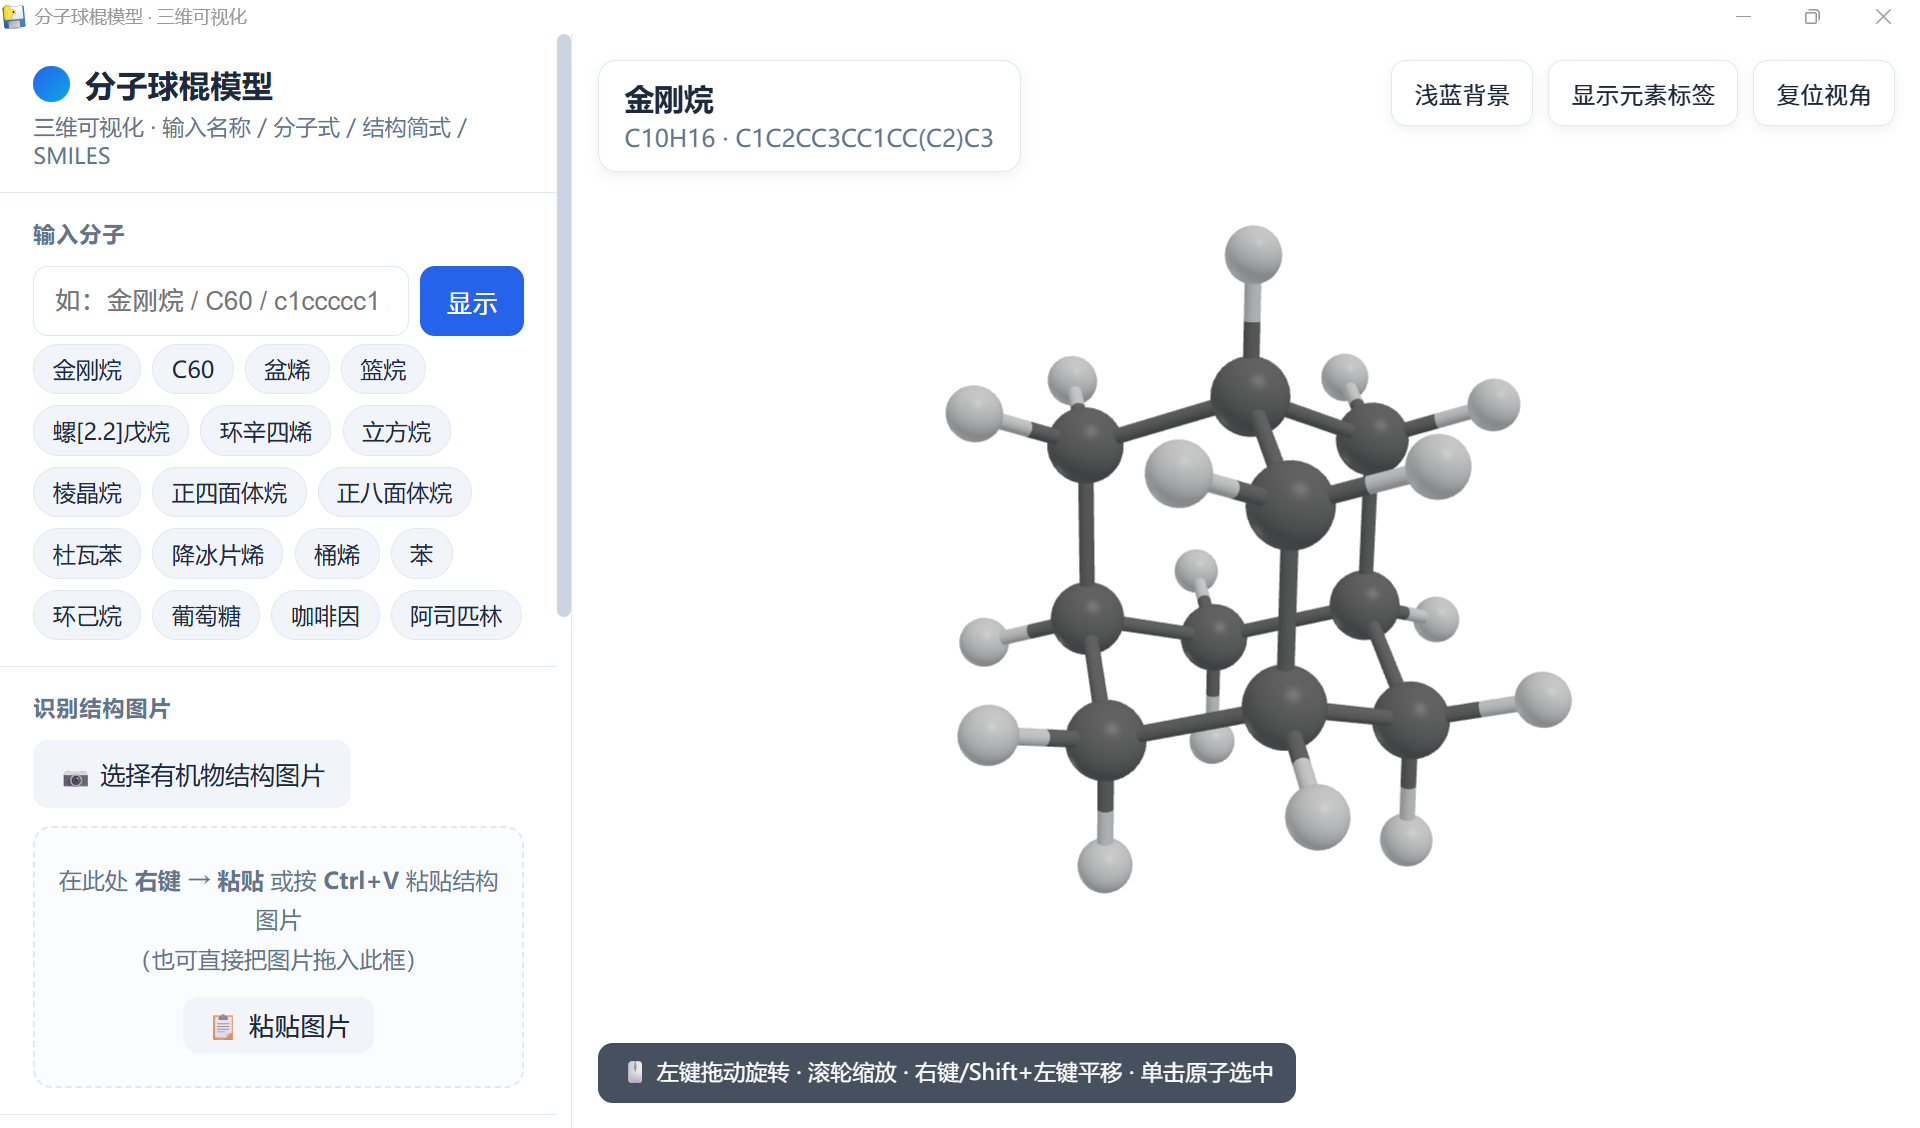Restore down the application window
This screenshot has height=1128, width=1920.
pyautogui.click(x=1812, y=17)
